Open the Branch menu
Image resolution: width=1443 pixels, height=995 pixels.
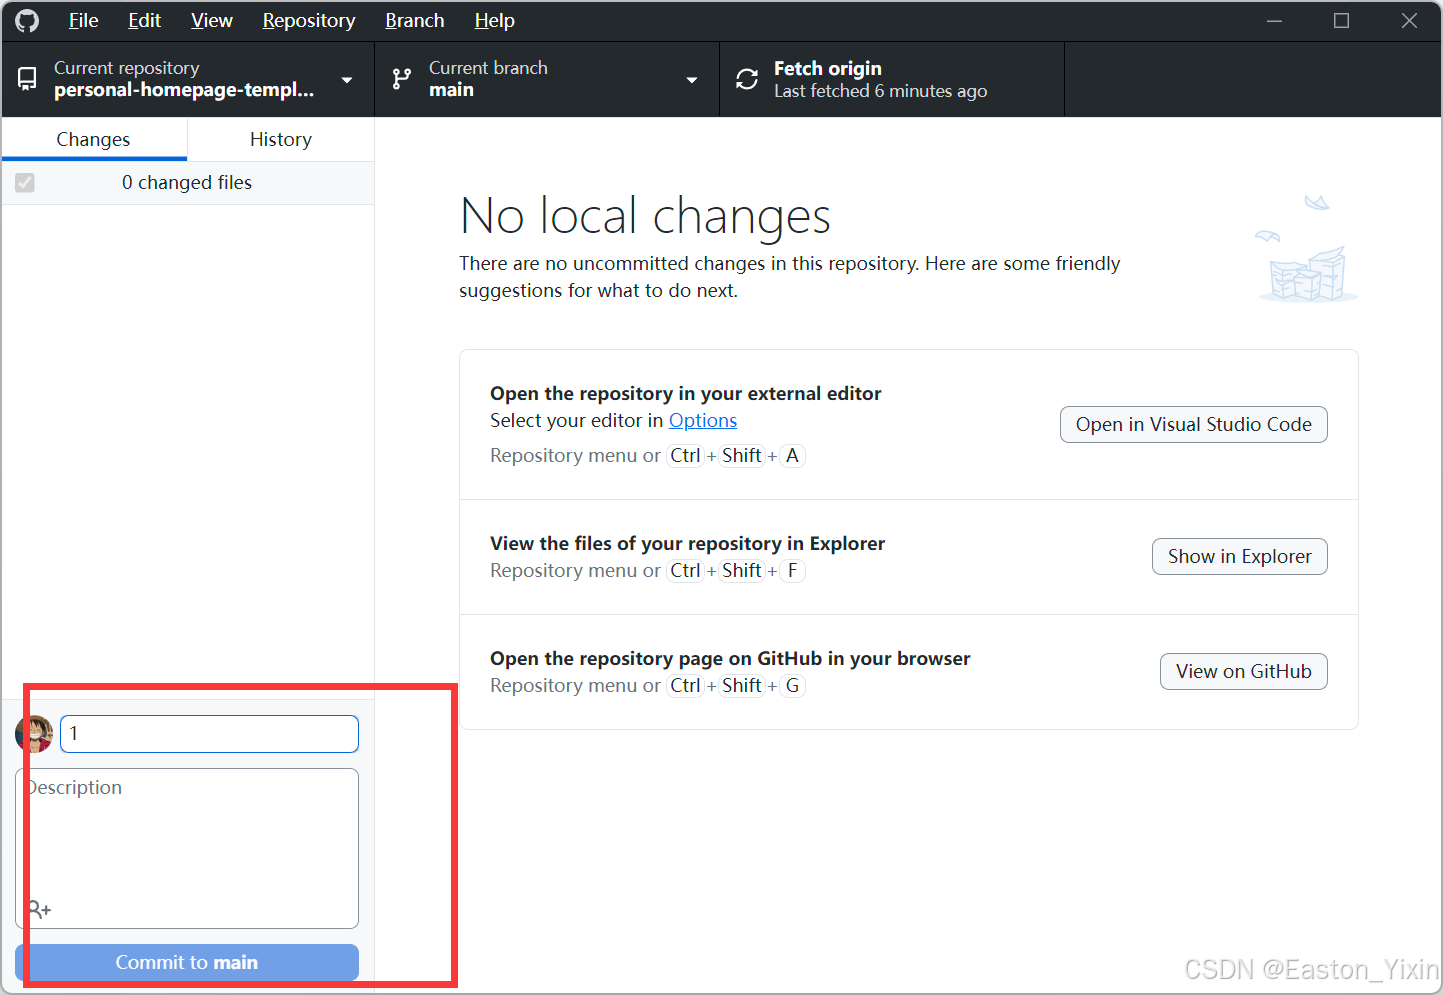click(x=415, y=21)
